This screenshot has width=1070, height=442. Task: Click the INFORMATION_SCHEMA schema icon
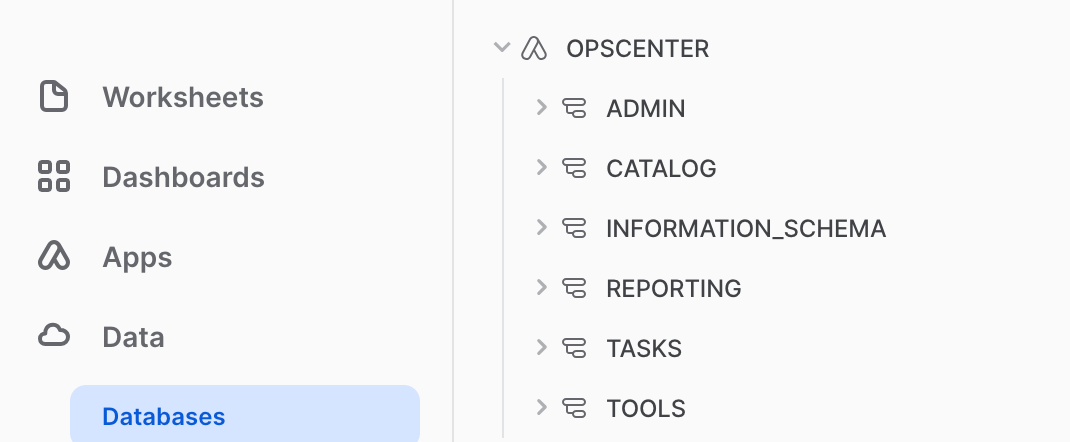click(x=574, y=228)
